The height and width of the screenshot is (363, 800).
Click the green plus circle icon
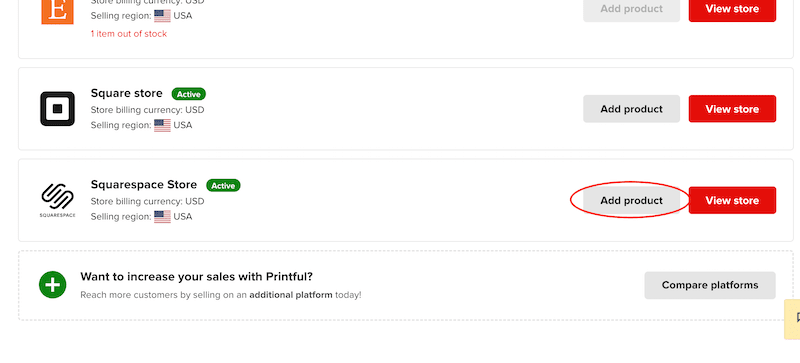click(53, 285)
